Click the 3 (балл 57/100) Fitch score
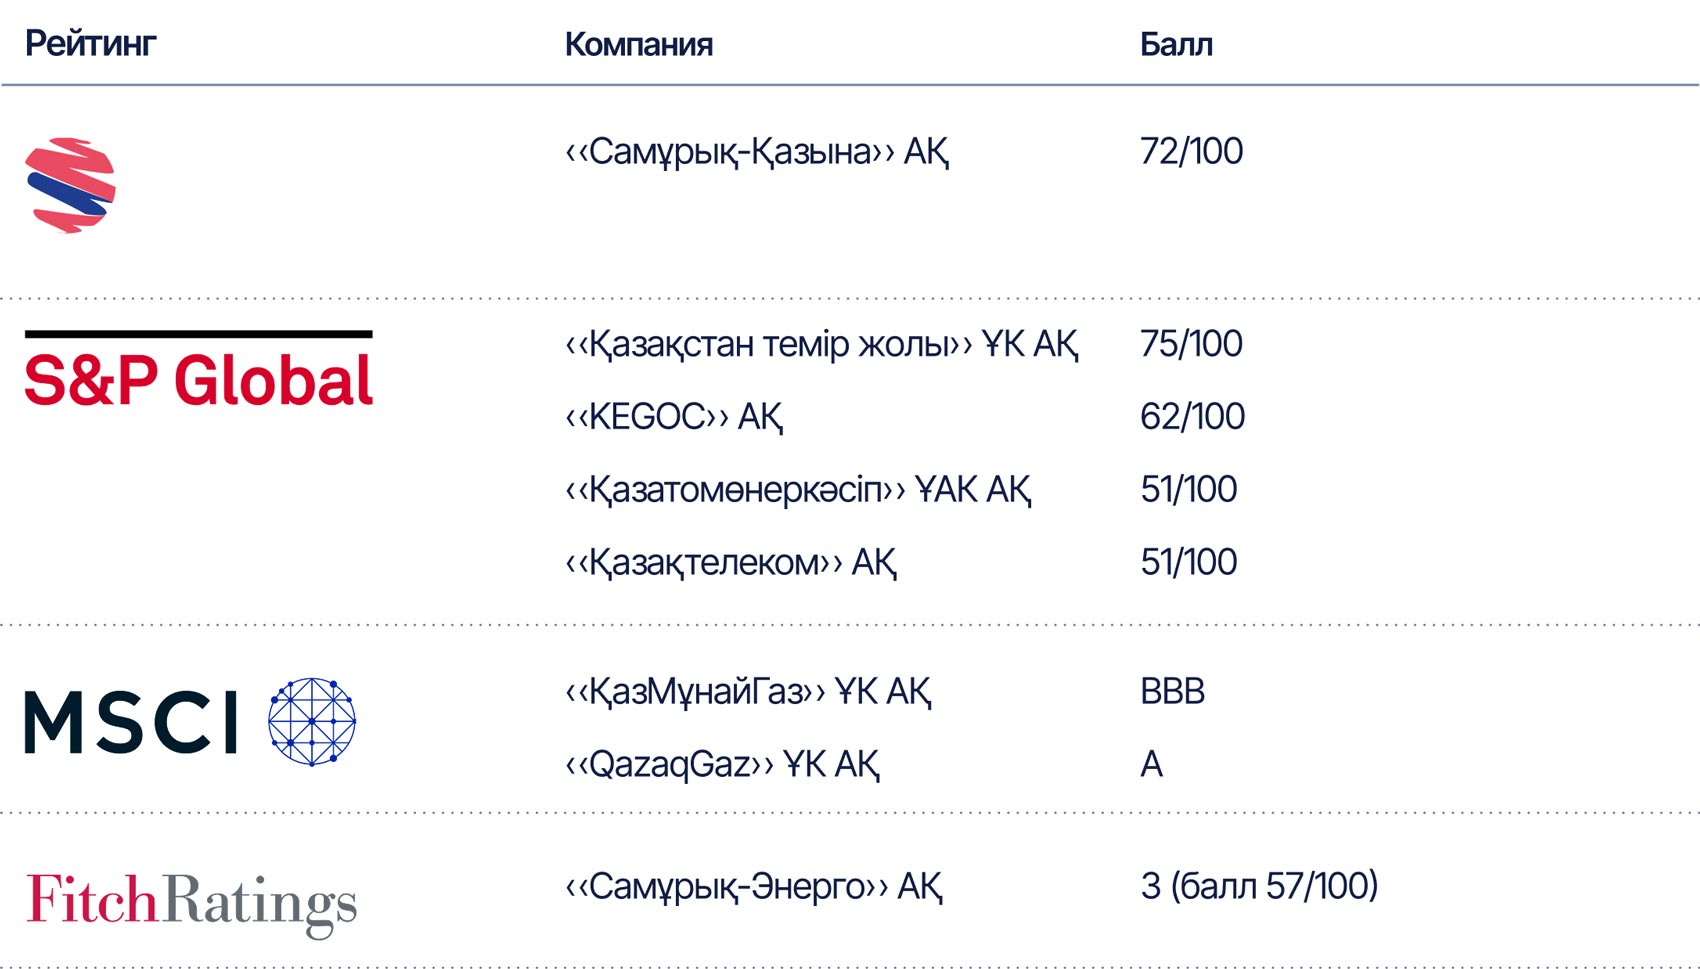 pos(1259,886)
